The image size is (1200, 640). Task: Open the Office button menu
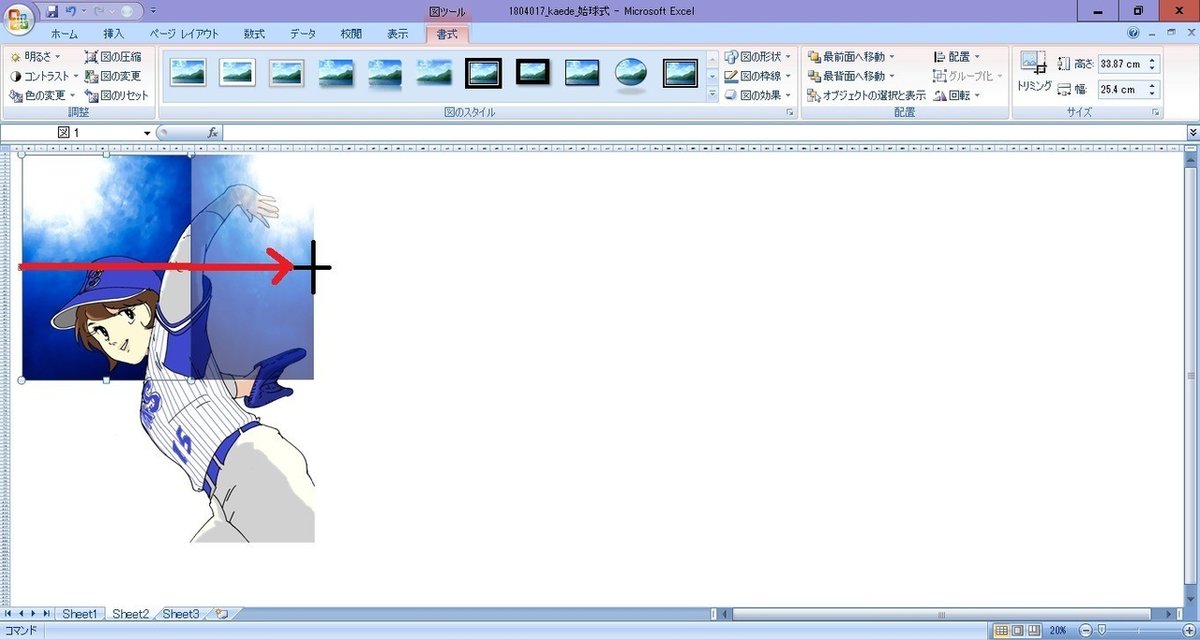pos(20,19)
